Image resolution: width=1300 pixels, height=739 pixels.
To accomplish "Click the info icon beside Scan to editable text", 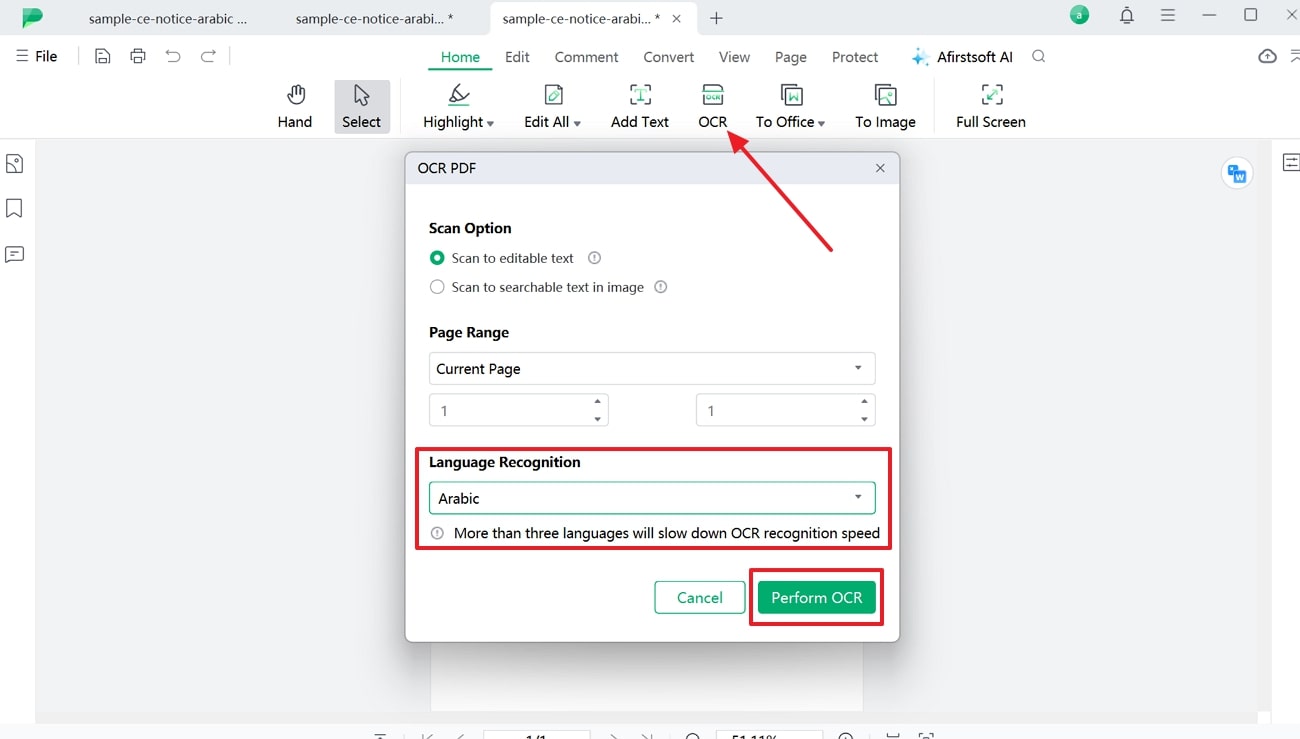I will tap(594, 258).
